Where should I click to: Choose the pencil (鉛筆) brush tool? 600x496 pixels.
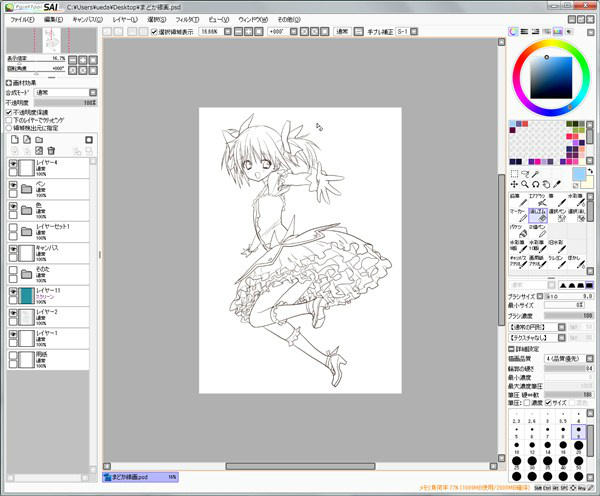(518, 200)
